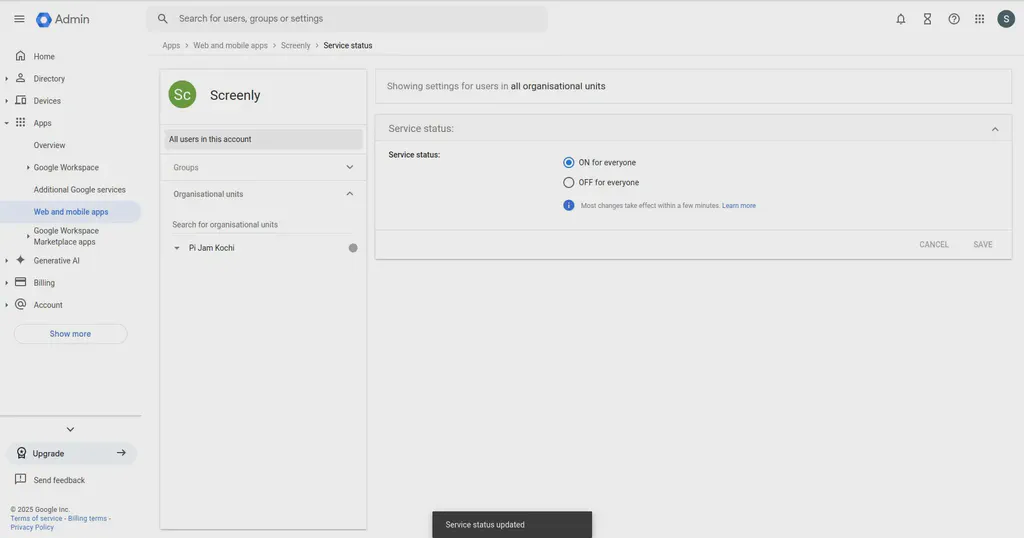Select ON for everyone
This screenshot has height=538, width=1024.
coord(569,163)
